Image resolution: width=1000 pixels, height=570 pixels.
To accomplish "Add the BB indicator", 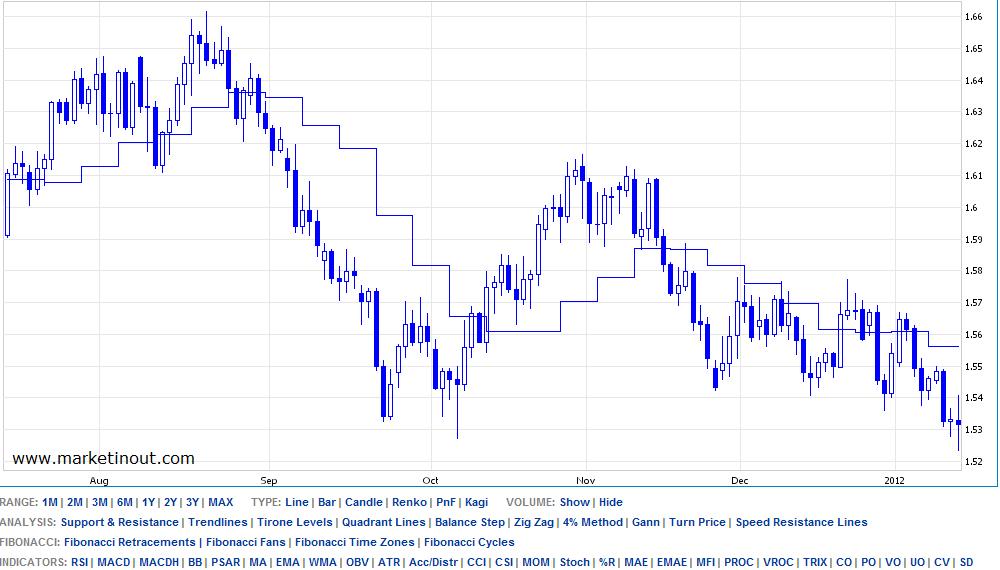I will click(195, 562).
